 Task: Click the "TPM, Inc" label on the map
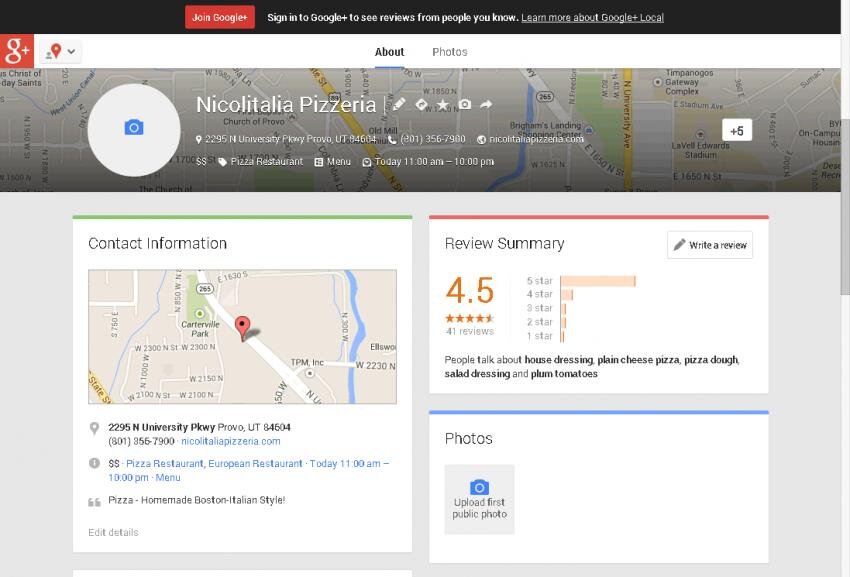(307, 362)
